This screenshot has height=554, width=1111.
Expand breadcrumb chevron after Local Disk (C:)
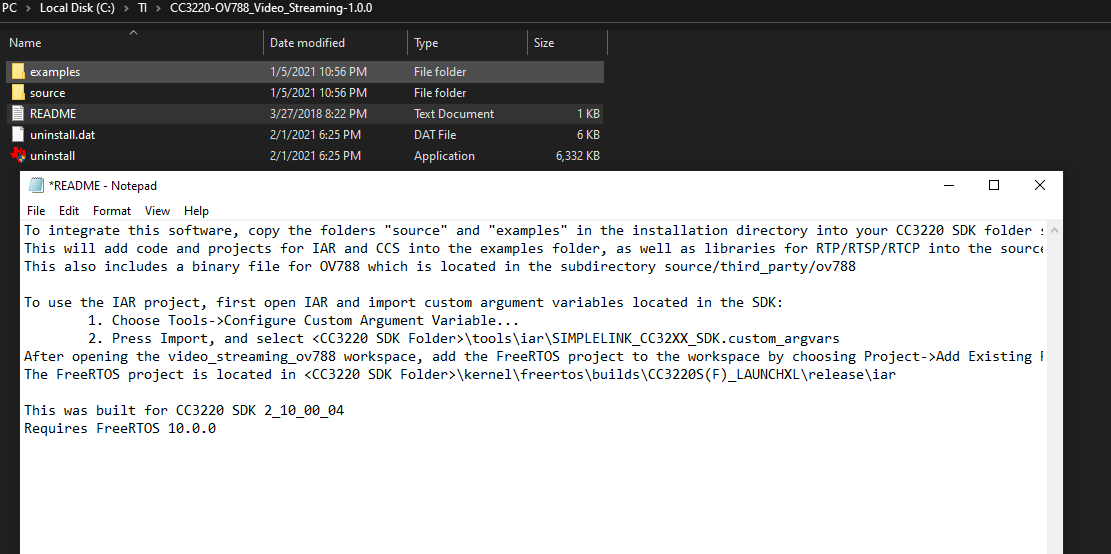click(125, 9)
